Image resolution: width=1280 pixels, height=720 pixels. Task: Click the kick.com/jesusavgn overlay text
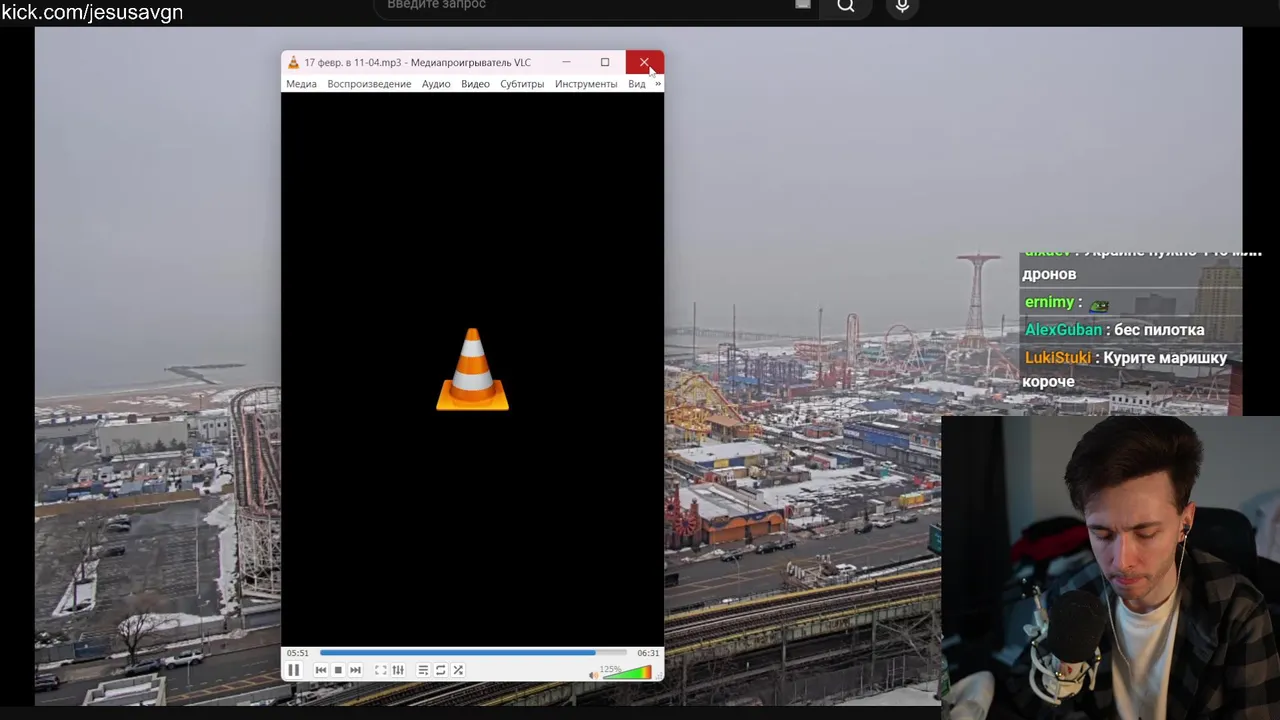click(x=92, y=13)
